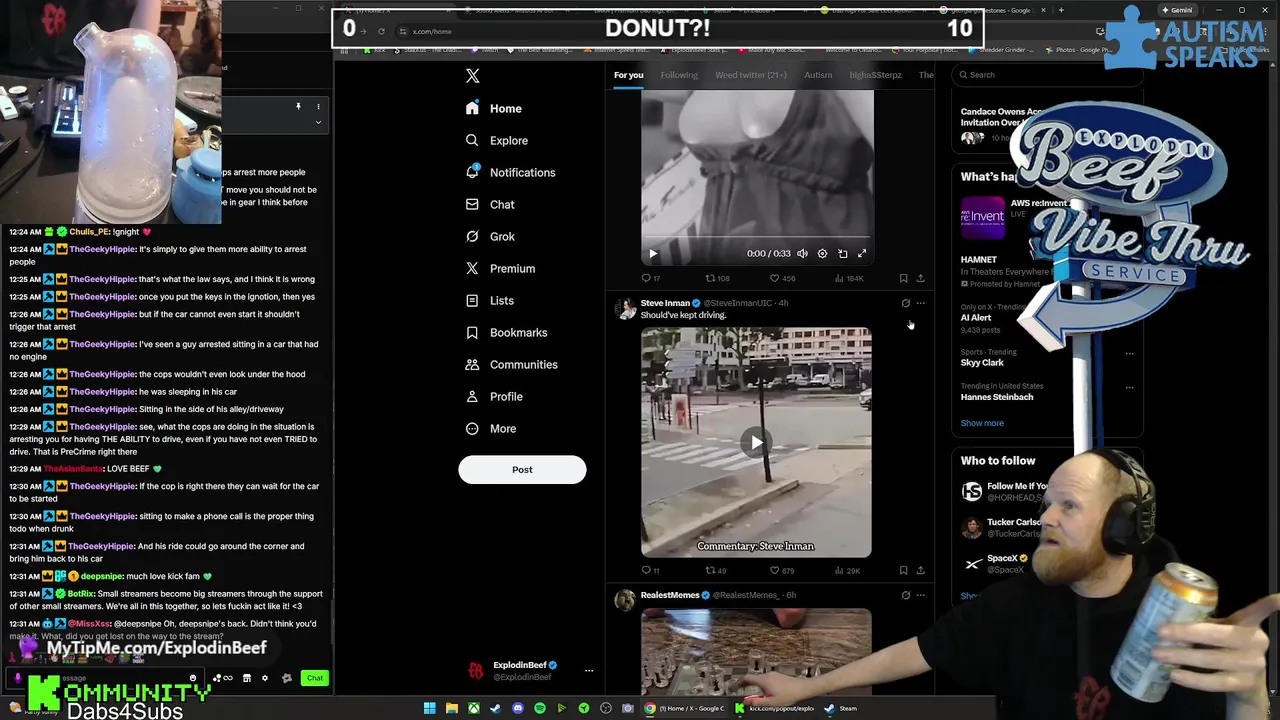Switch to the Weed twitter (21+) tab
Image resolution: width=1280 pixels, height=720 pixels.
click(751, 75)
